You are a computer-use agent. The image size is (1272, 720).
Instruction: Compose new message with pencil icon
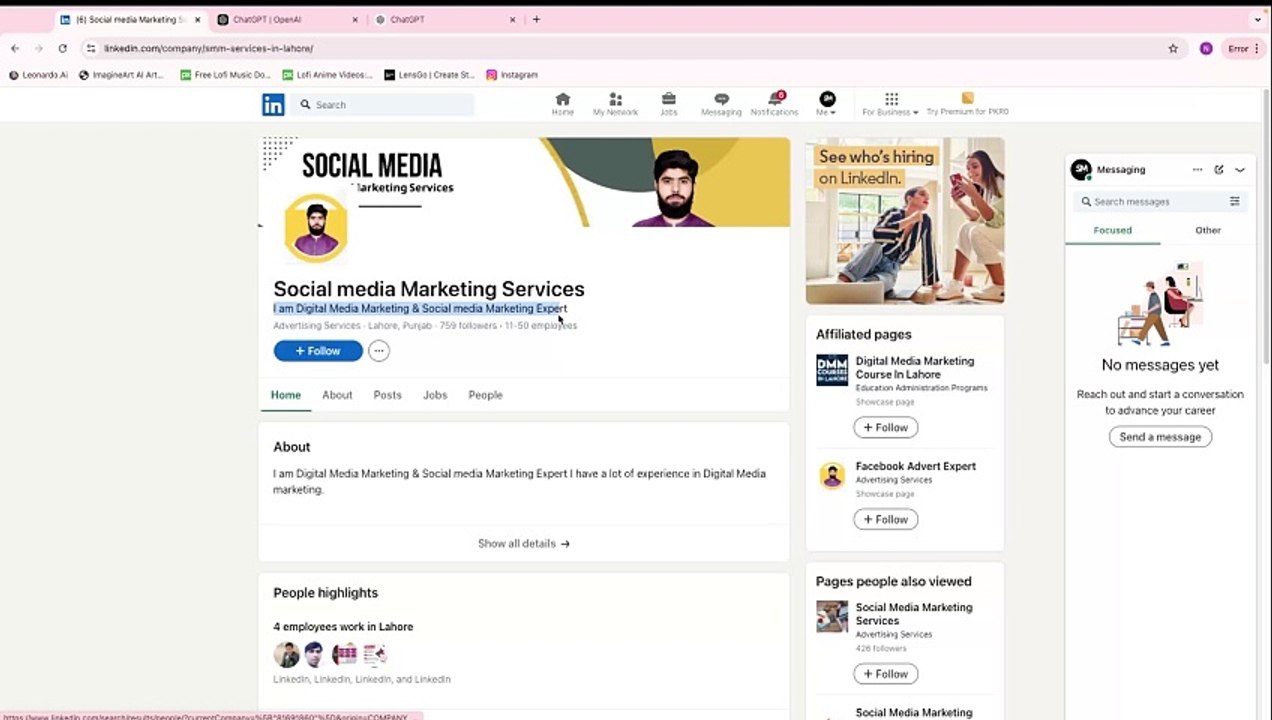(x=1219, y=170)
